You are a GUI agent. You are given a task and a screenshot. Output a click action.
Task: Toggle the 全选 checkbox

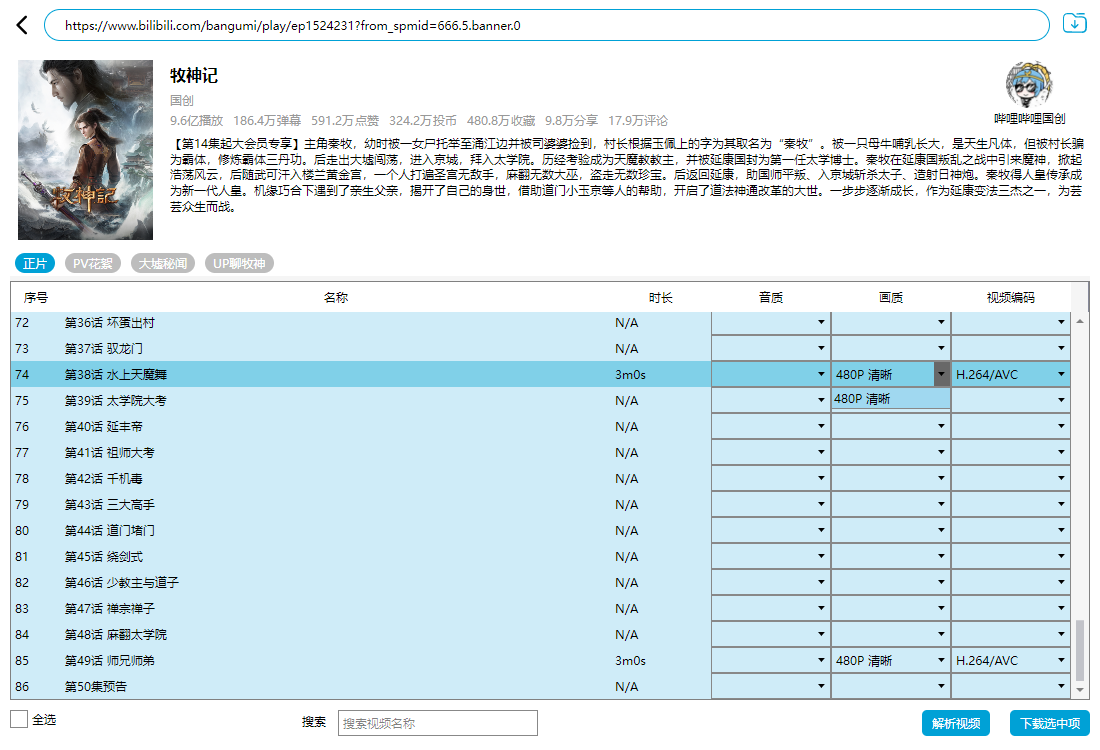tap(19, 719)
